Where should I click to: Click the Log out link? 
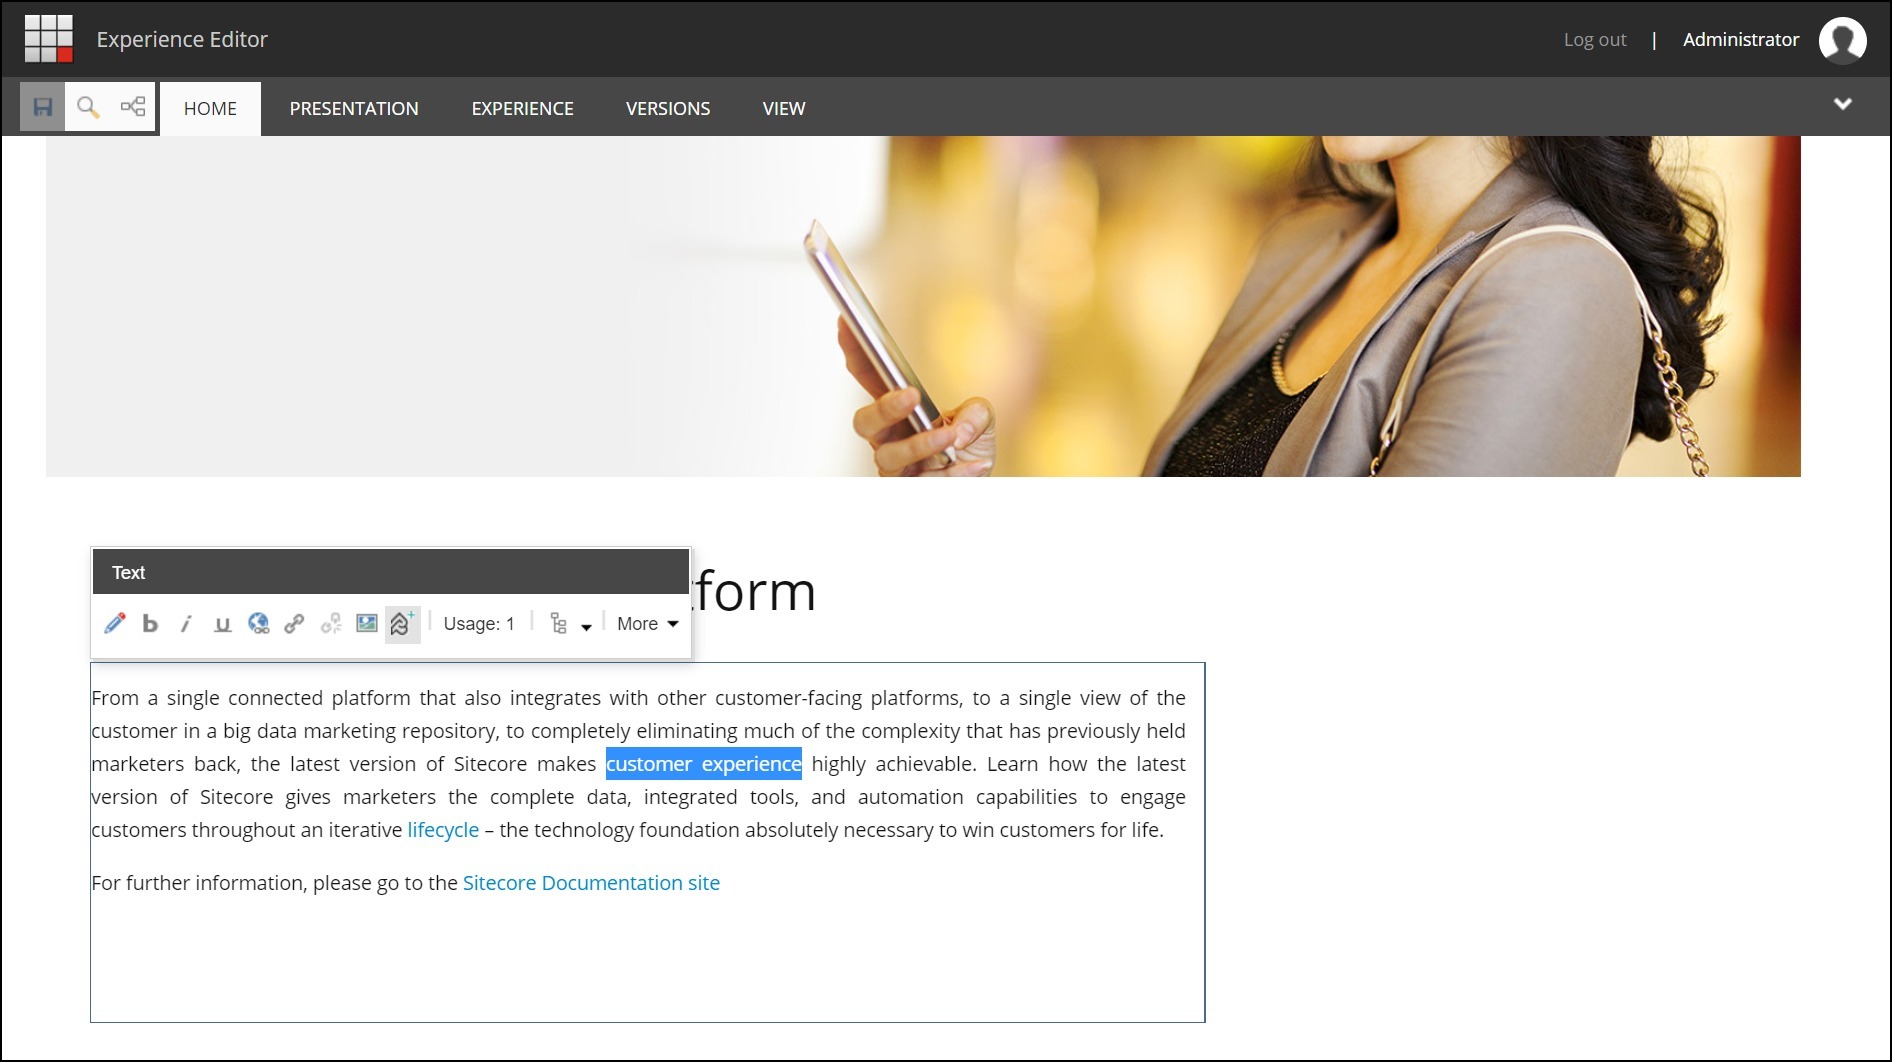click(x=1595, y=40)
